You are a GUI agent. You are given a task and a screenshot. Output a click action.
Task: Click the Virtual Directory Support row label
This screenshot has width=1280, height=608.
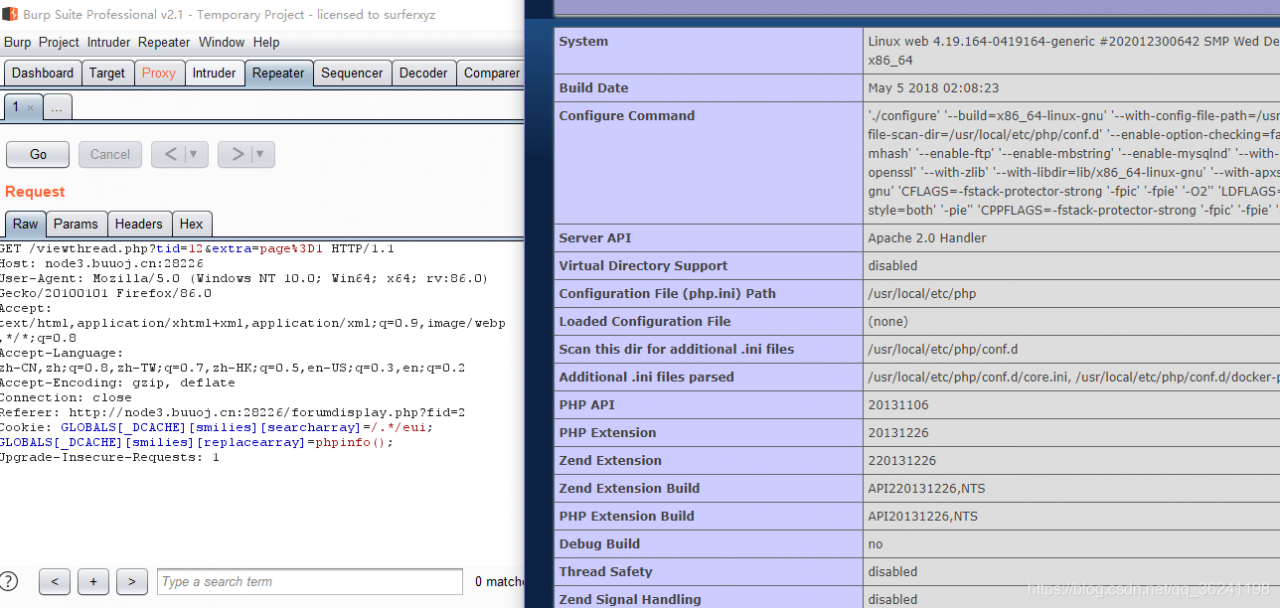pos(643,266)
